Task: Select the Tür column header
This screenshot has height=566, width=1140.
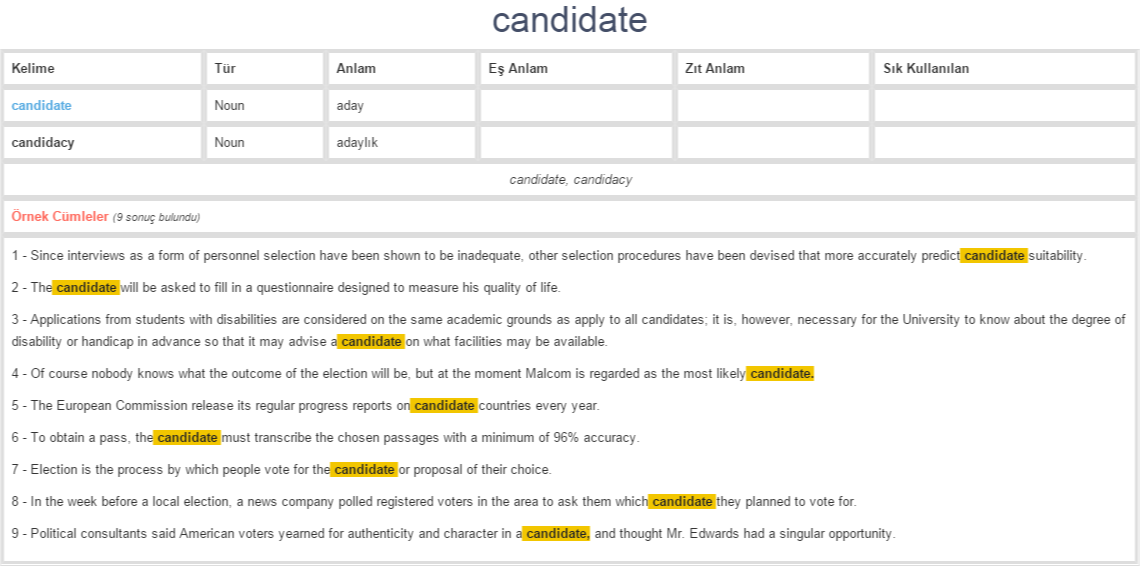Action: click(225, 68)
